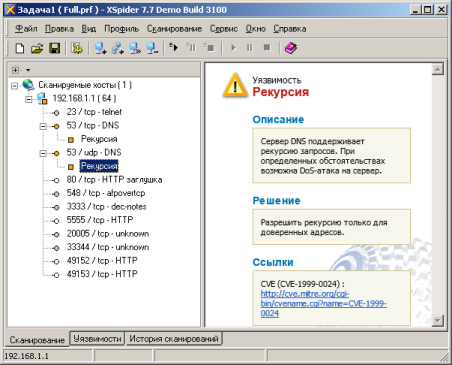Switch to the История сканирований tab
452x365 pixels.
[174, 339]
